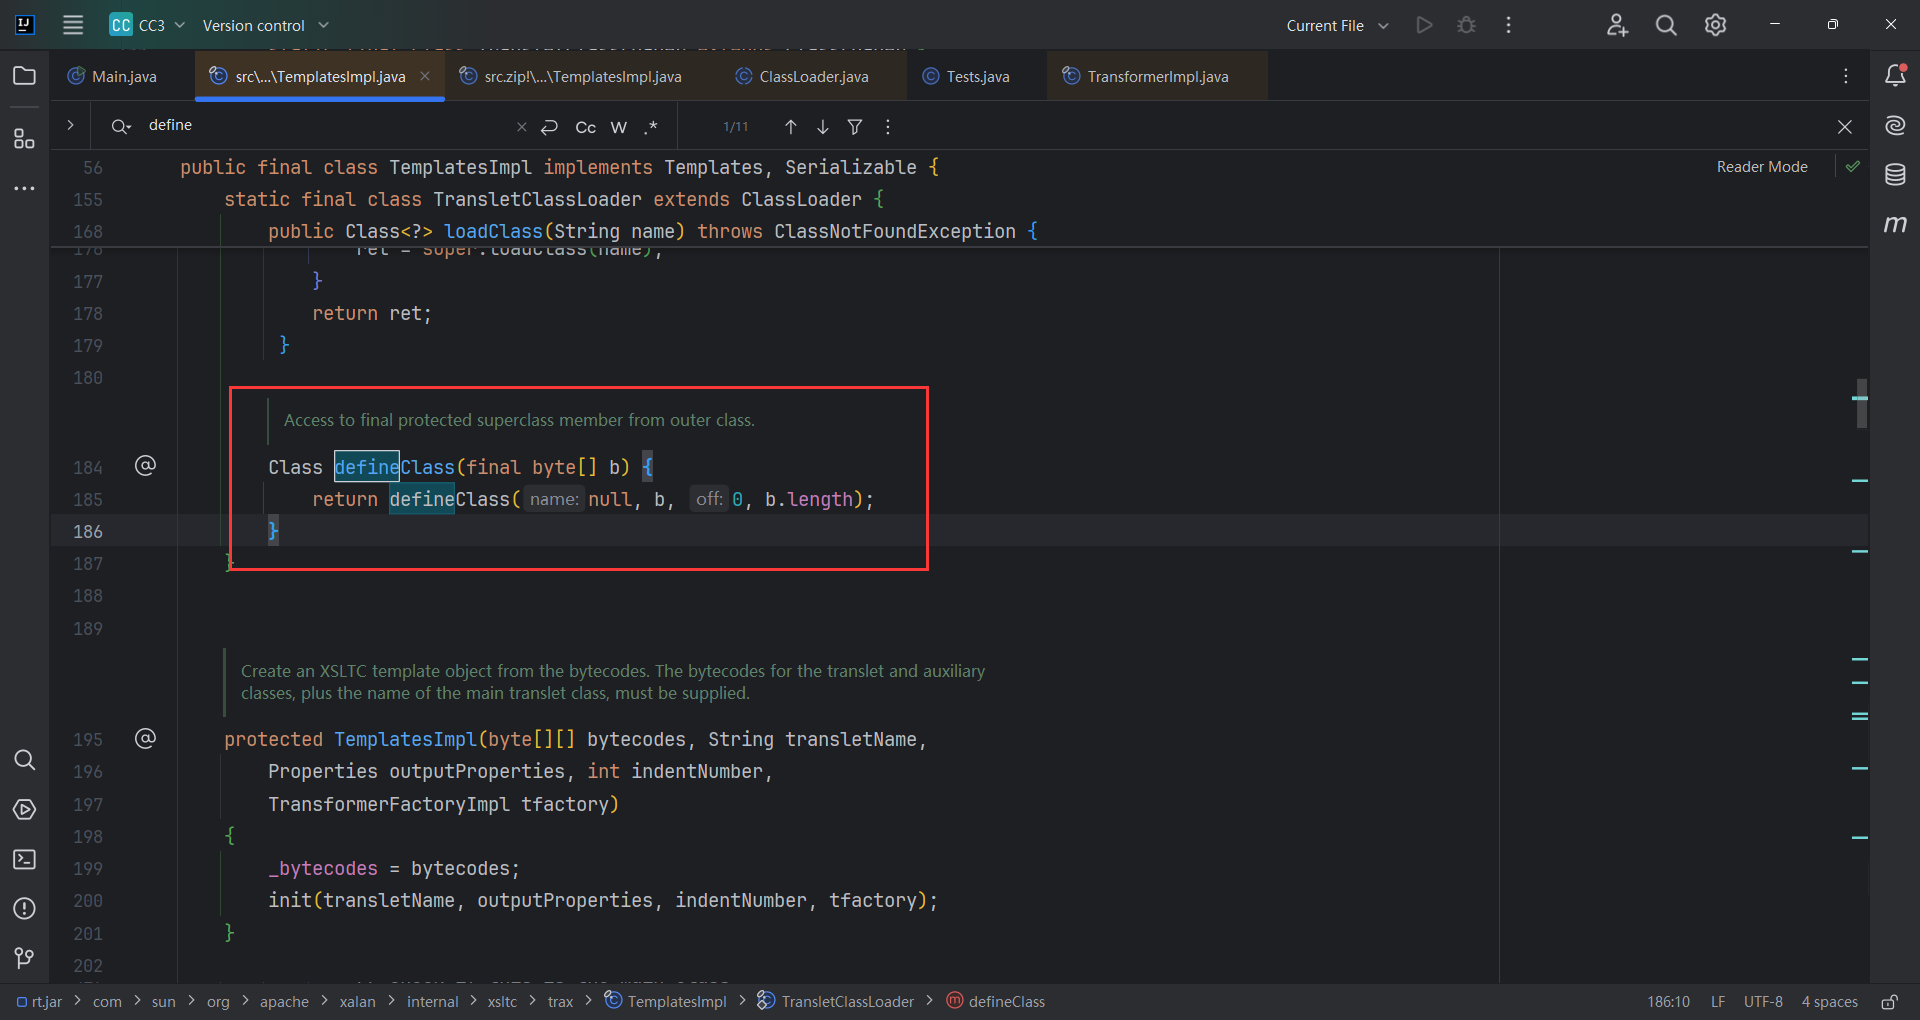Open the Find tool window magnifier
The image size is (1920, 1020).
click(24, 760)
